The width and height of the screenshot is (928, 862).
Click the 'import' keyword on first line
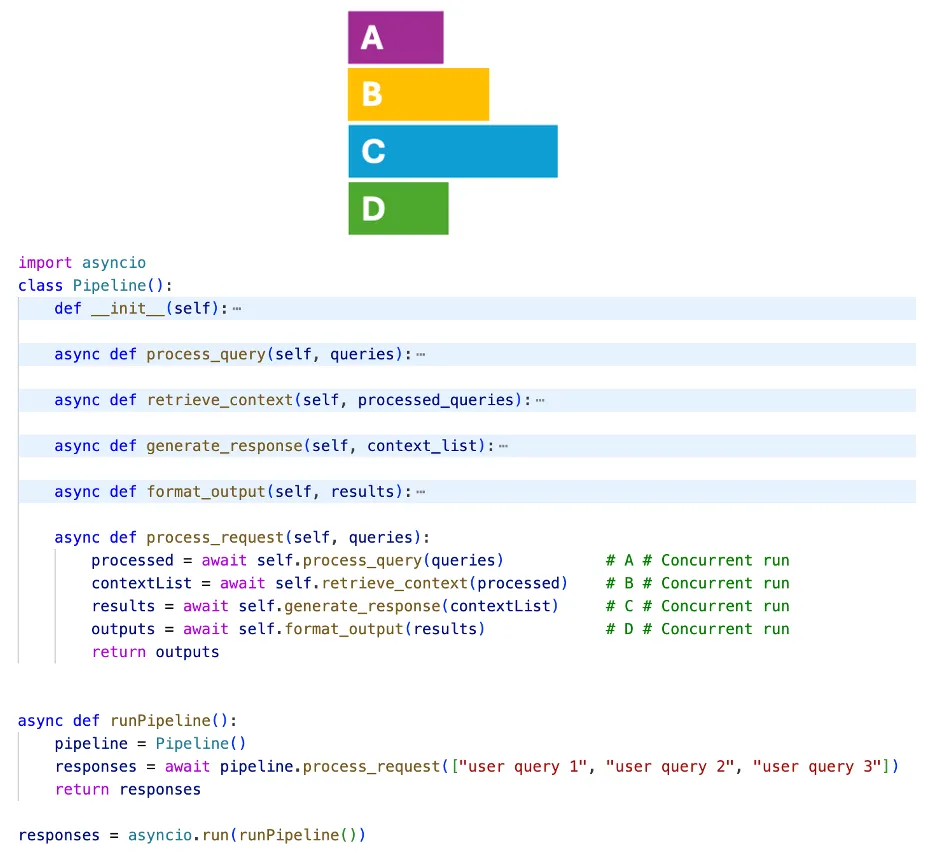45,262
